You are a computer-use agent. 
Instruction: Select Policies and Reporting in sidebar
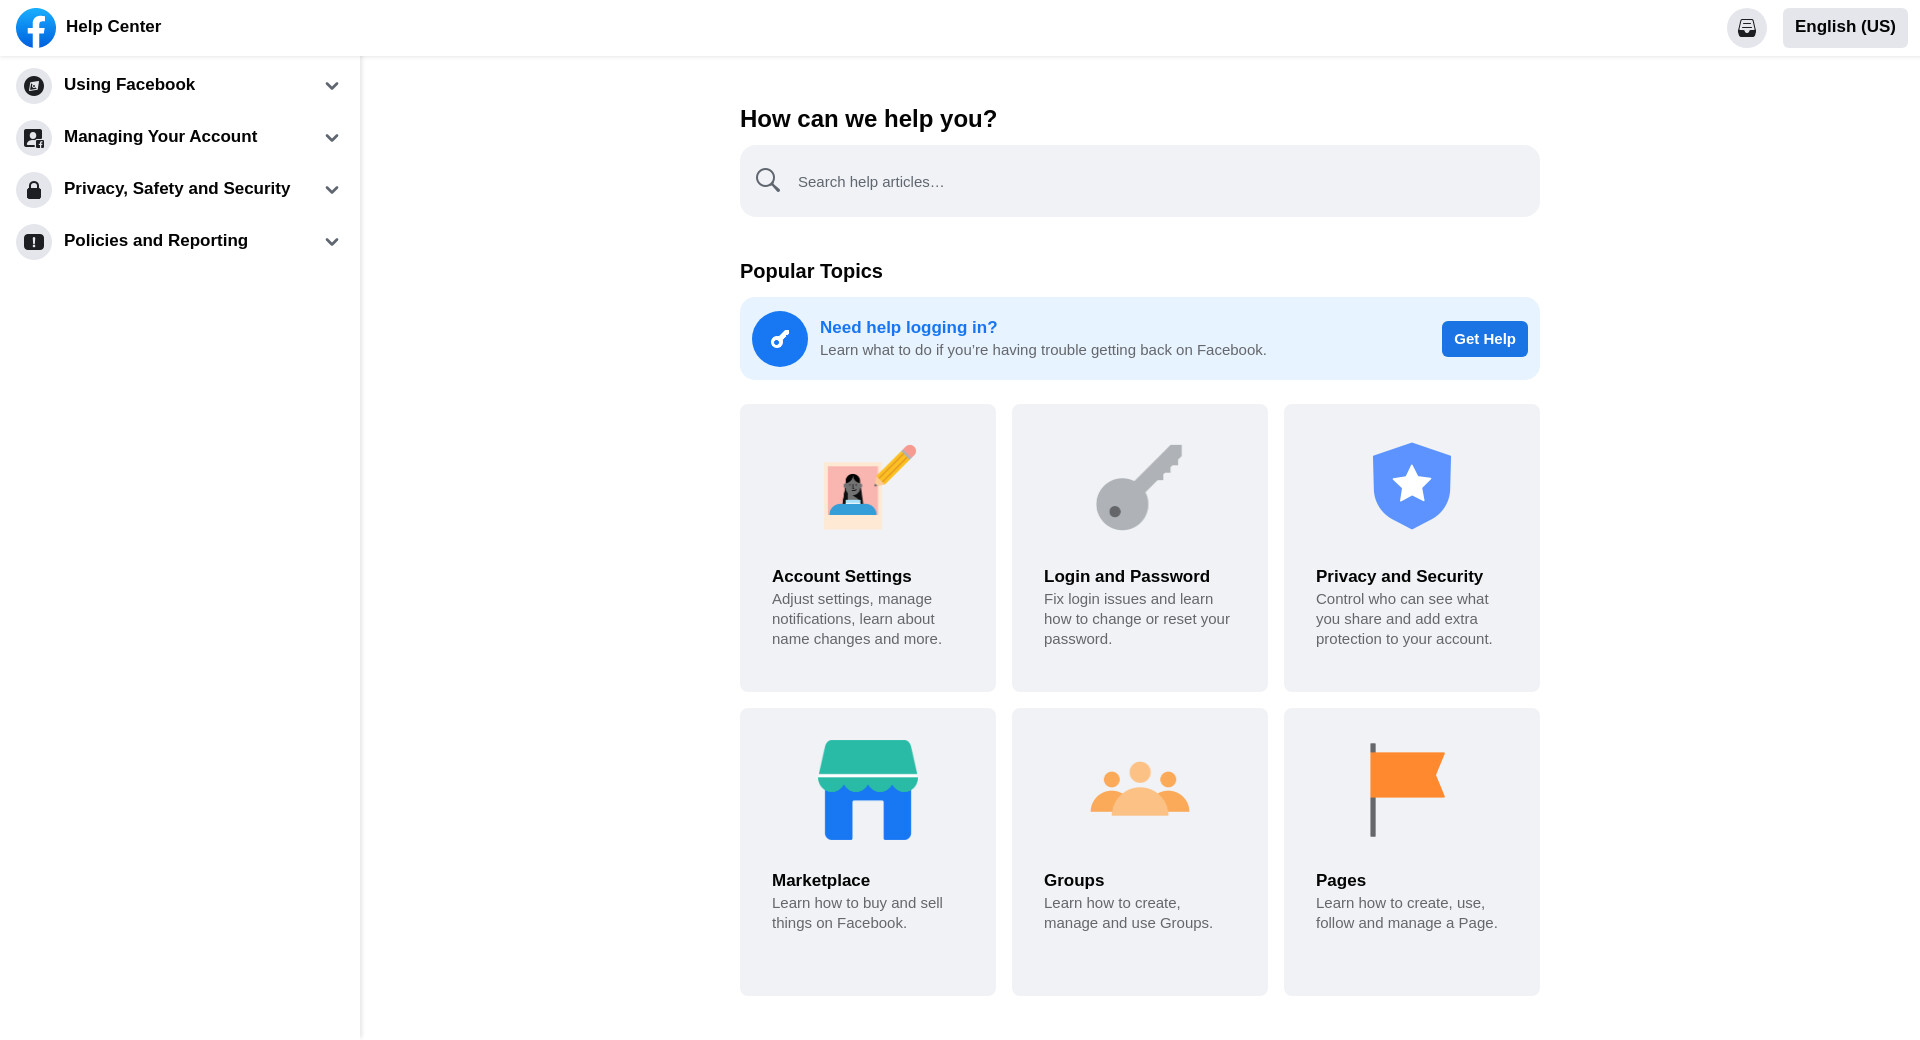[156, 241]
